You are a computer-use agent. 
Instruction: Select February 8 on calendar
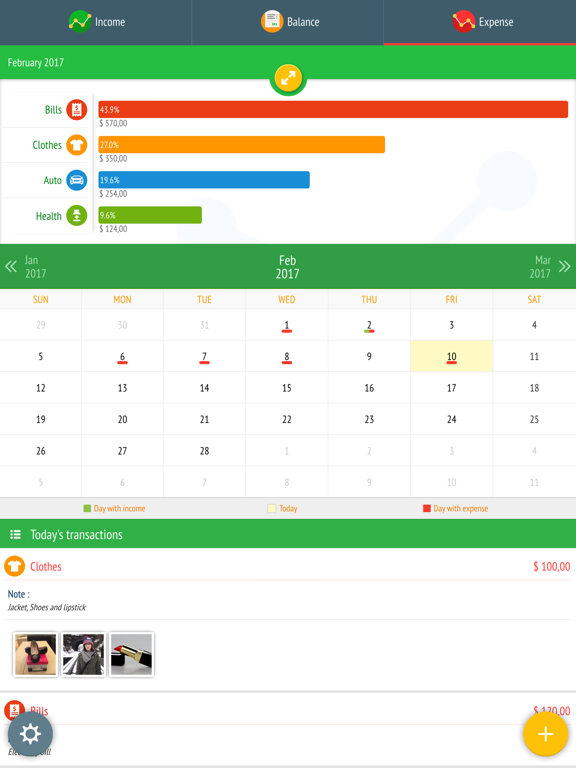pyautogui.click(x=287, y=357)
